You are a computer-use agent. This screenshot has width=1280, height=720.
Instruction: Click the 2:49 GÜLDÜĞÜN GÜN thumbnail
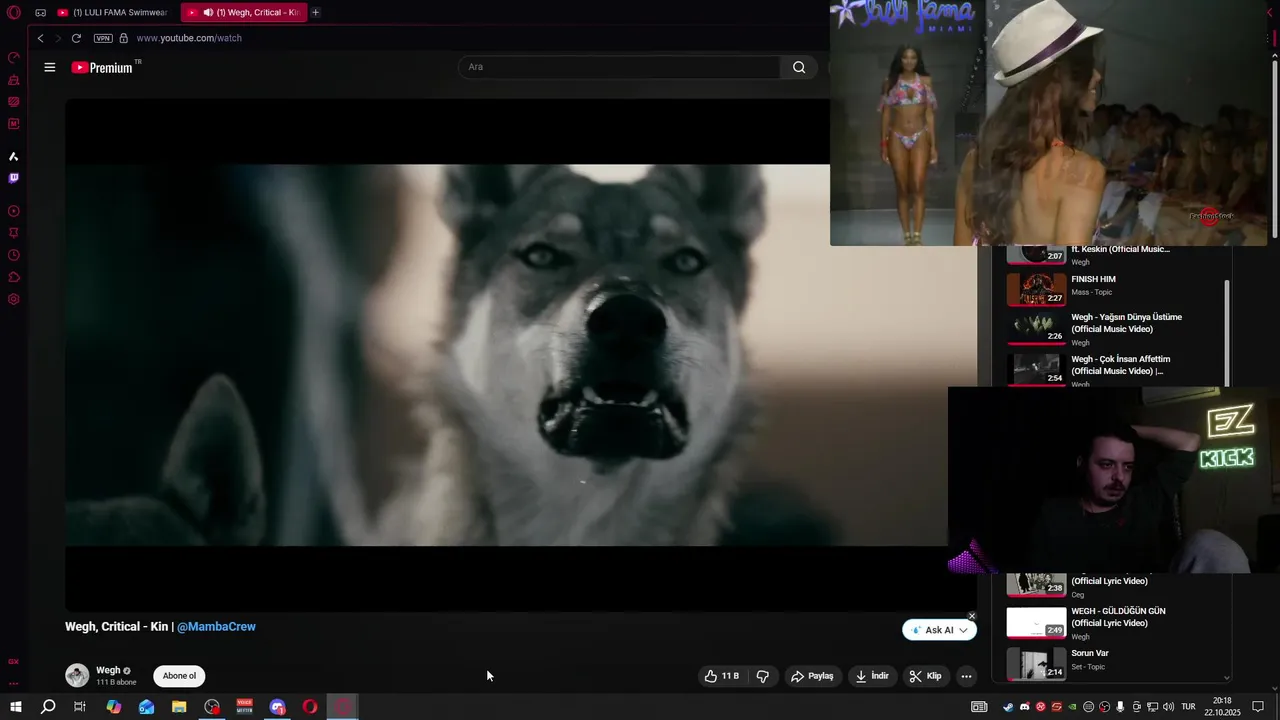(x=1036, y=622)
